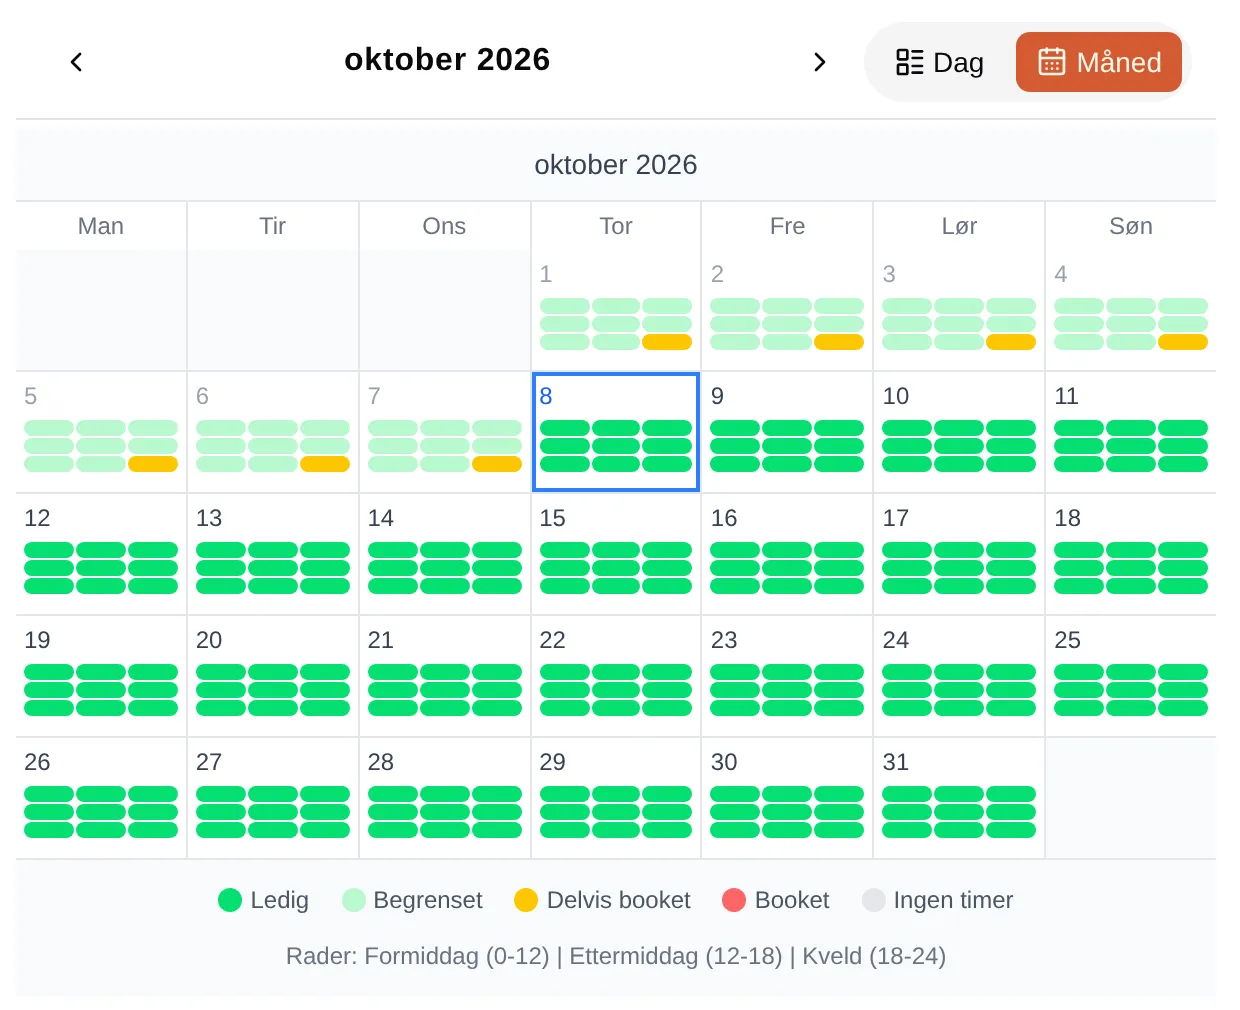
Task: Click the Booket legend label
Action: pos(792,900)
